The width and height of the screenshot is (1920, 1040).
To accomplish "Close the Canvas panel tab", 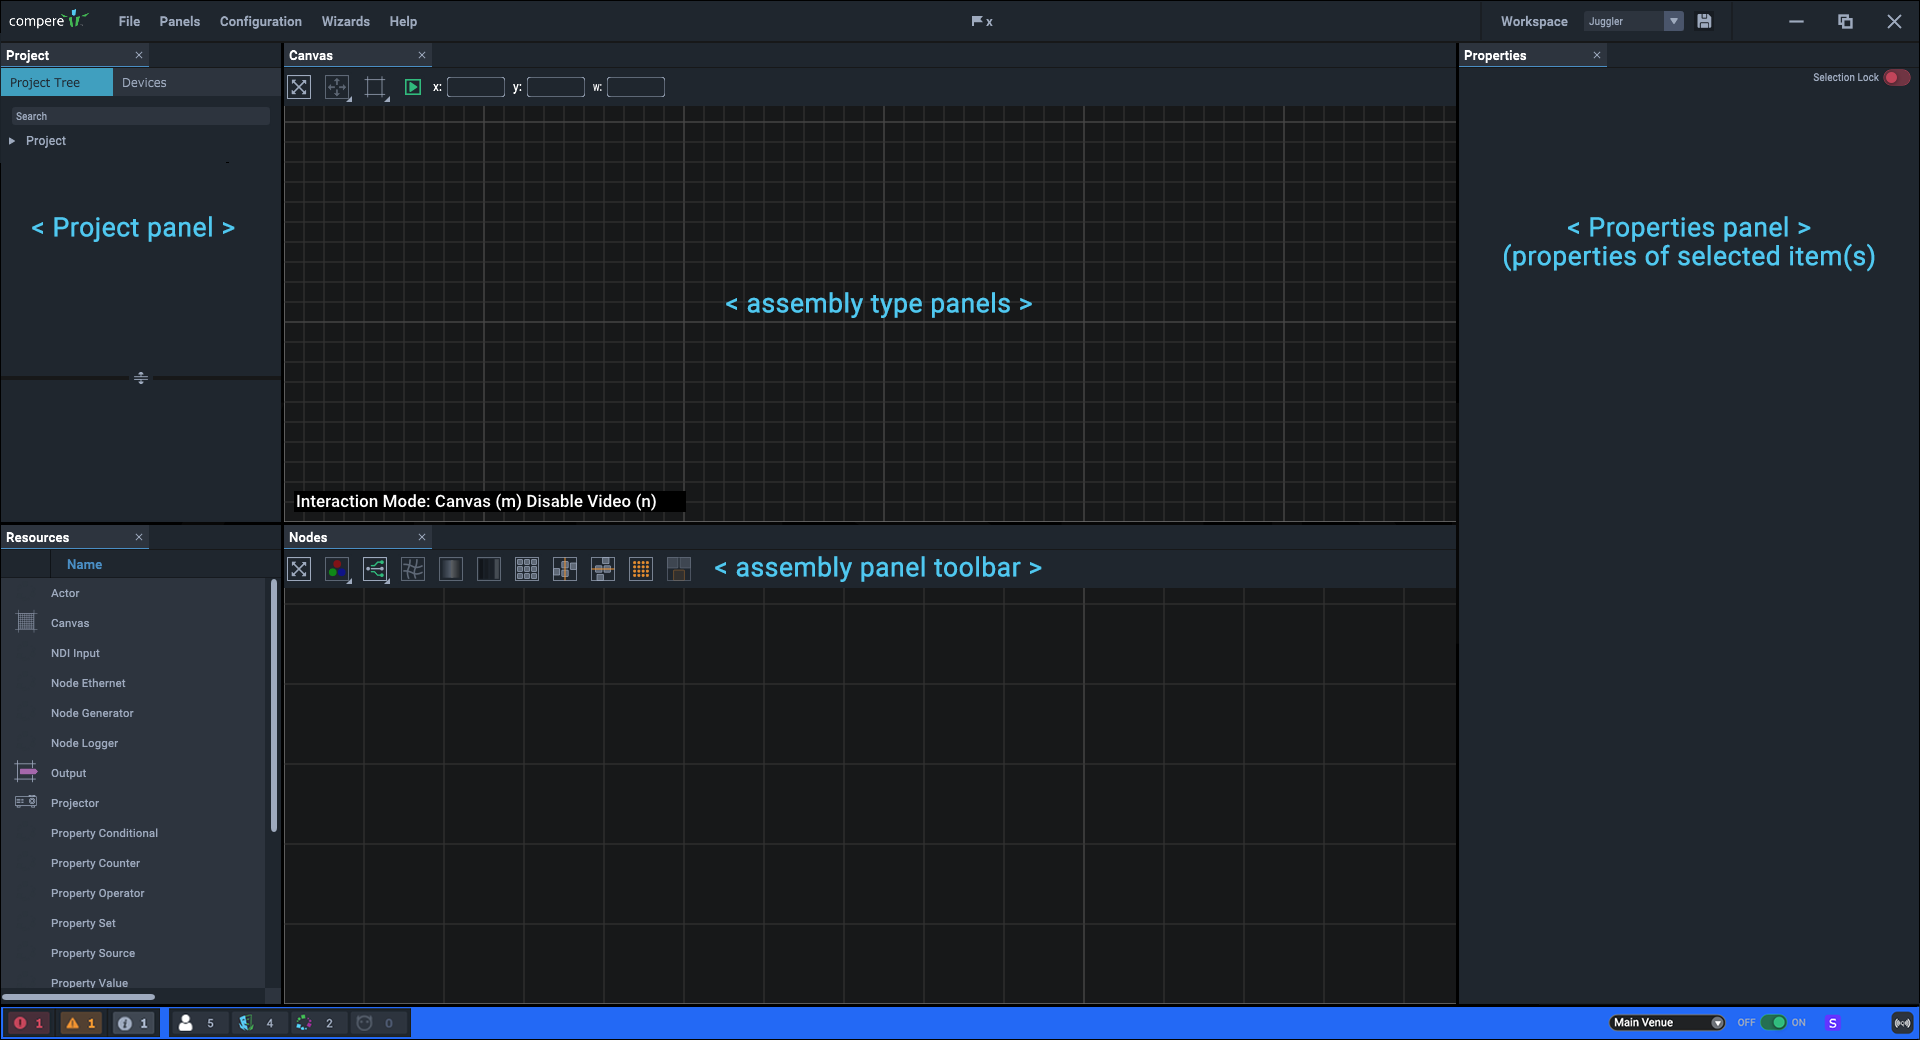I will (422, 56).
